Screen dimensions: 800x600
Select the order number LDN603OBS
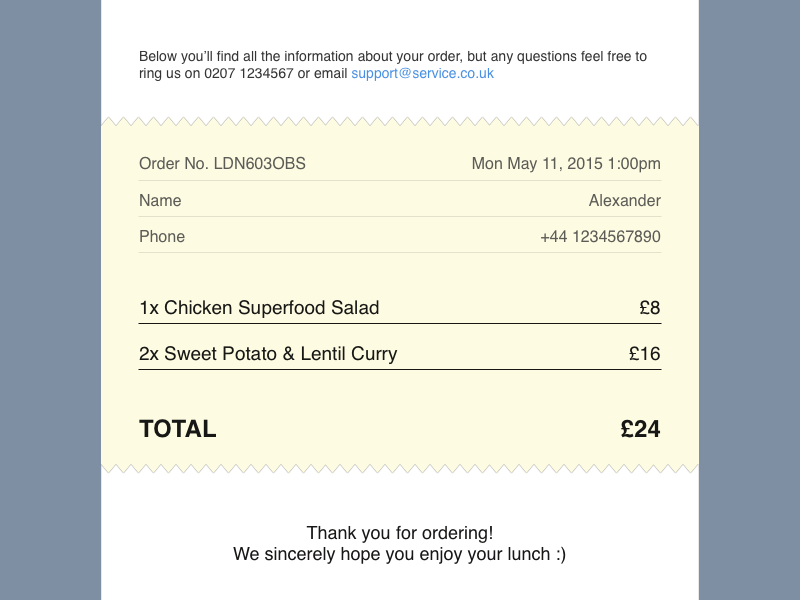pos(260,164)
